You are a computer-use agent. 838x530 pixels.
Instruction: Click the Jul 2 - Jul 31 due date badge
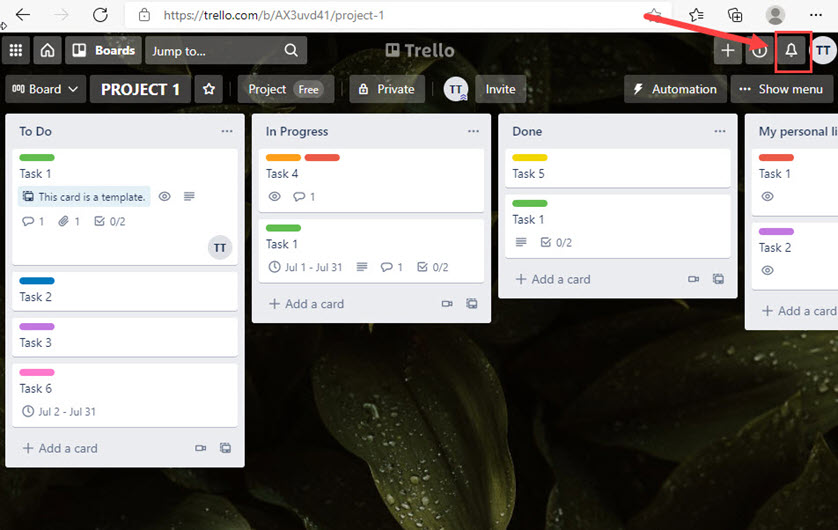[x=59, y=412]
